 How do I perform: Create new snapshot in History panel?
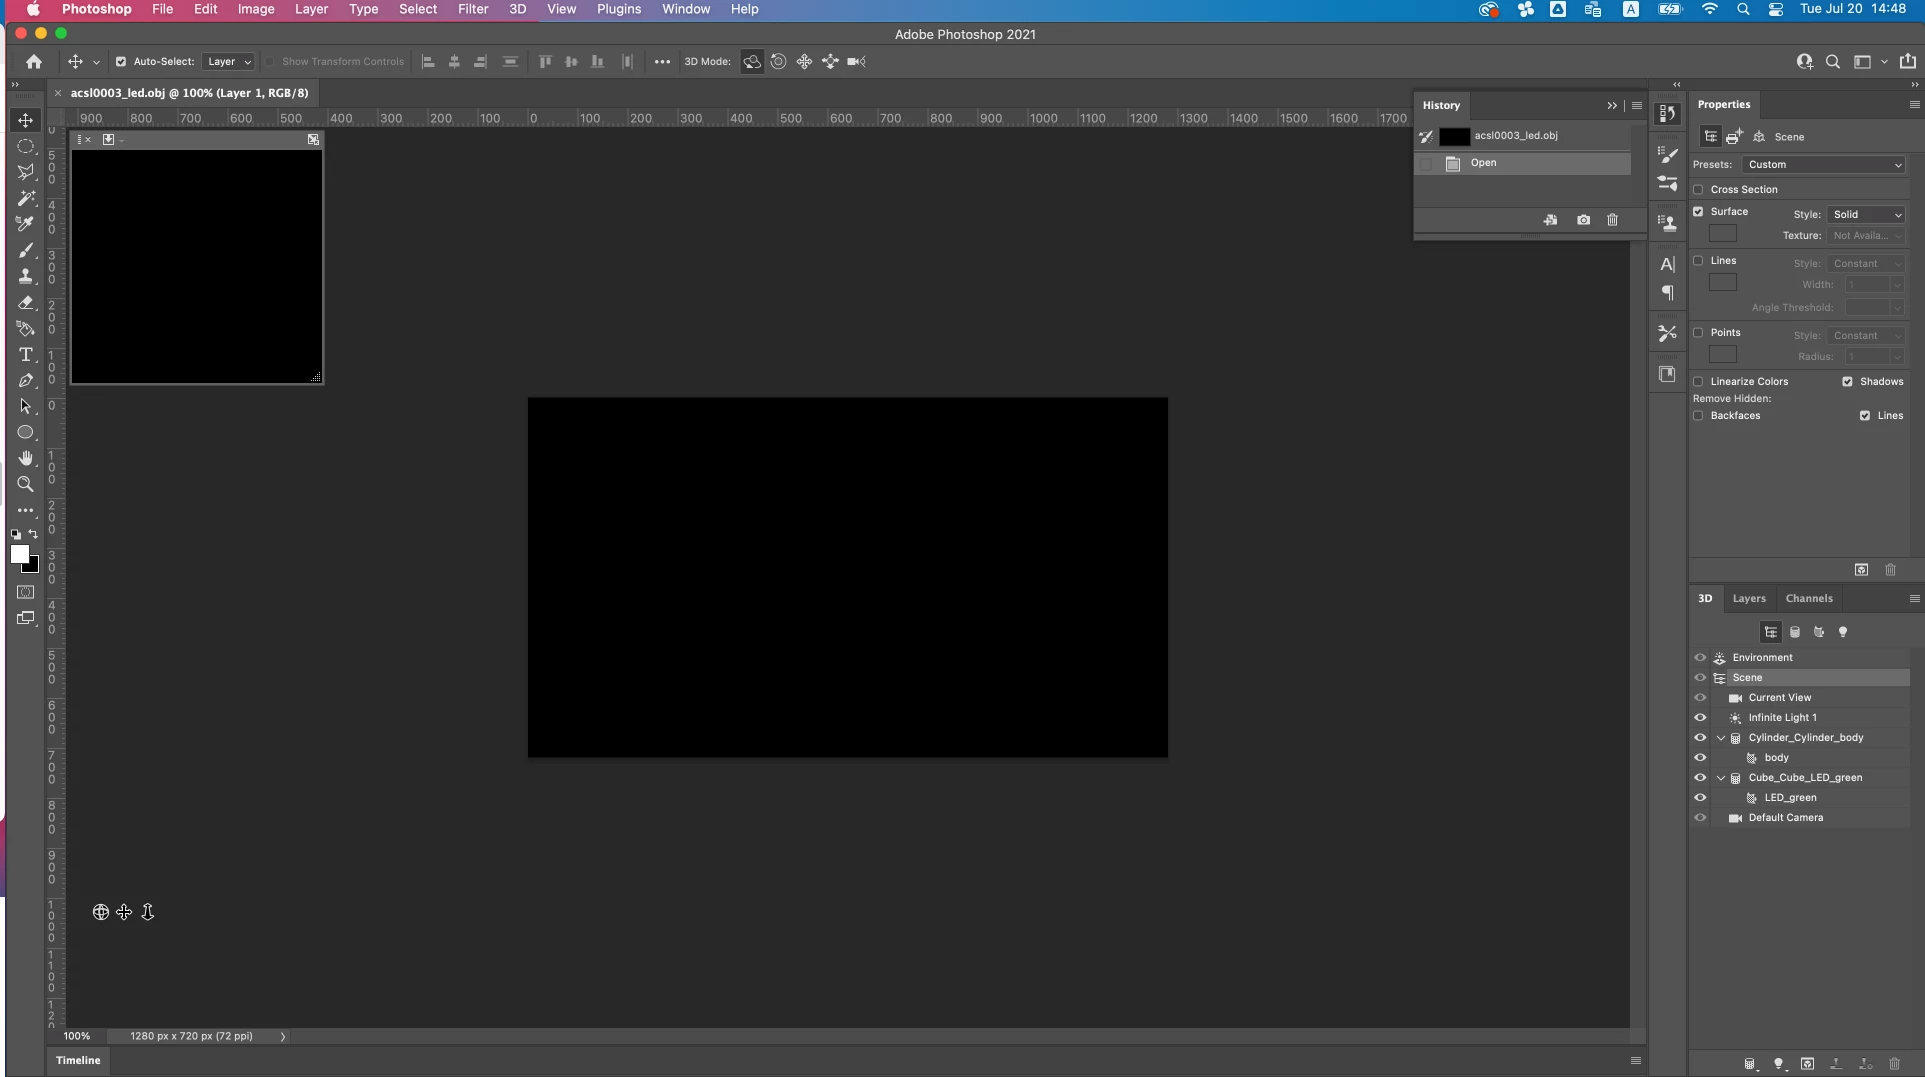pos(1583,220)
